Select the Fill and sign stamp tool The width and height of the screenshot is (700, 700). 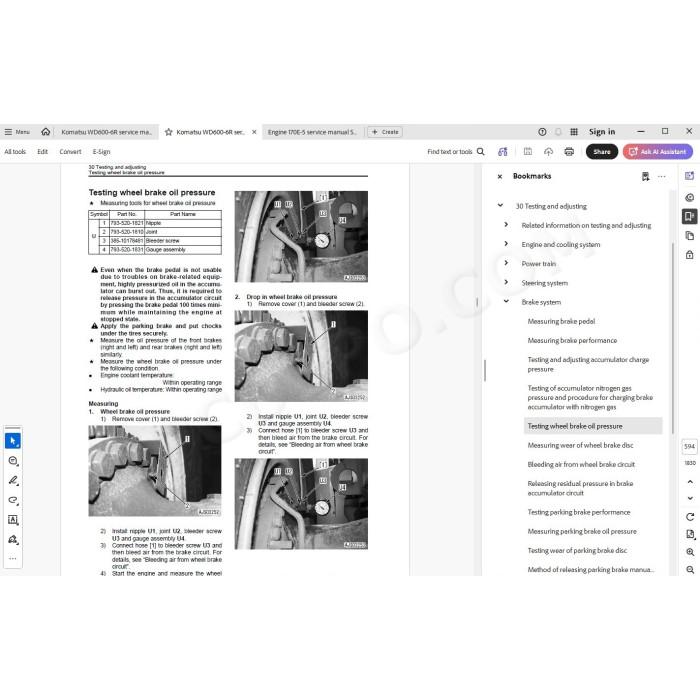point(13,540)
